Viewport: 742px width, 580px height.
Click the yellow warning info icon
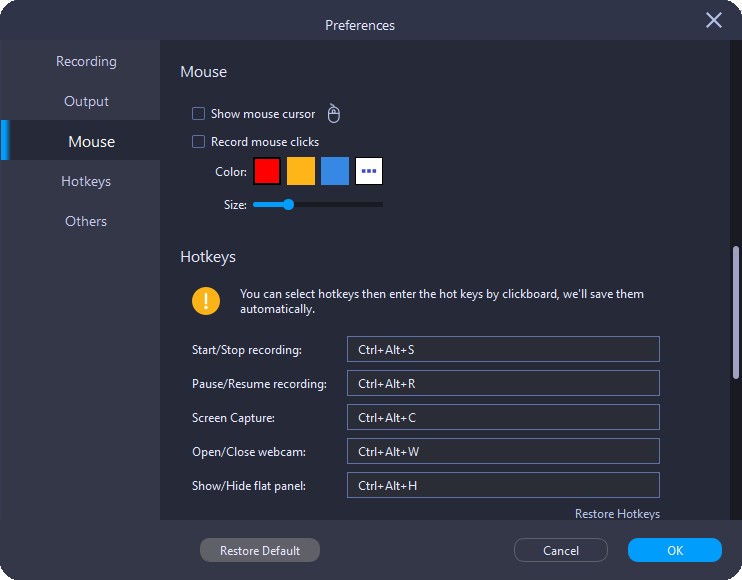click(x=207, y=301)
